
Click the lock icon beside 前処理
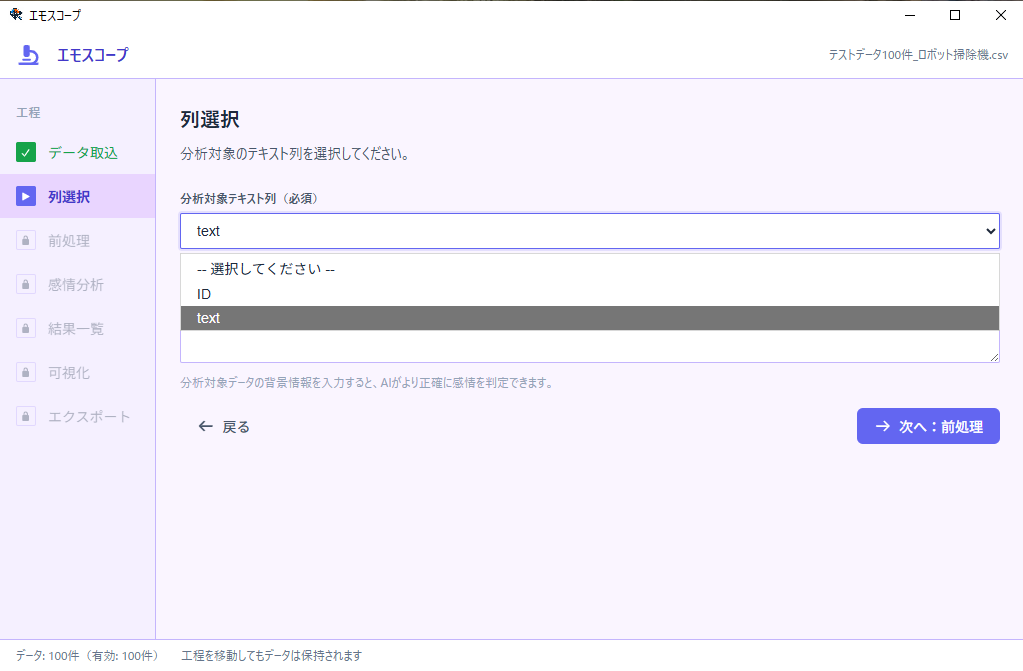[x=26, y=240]
